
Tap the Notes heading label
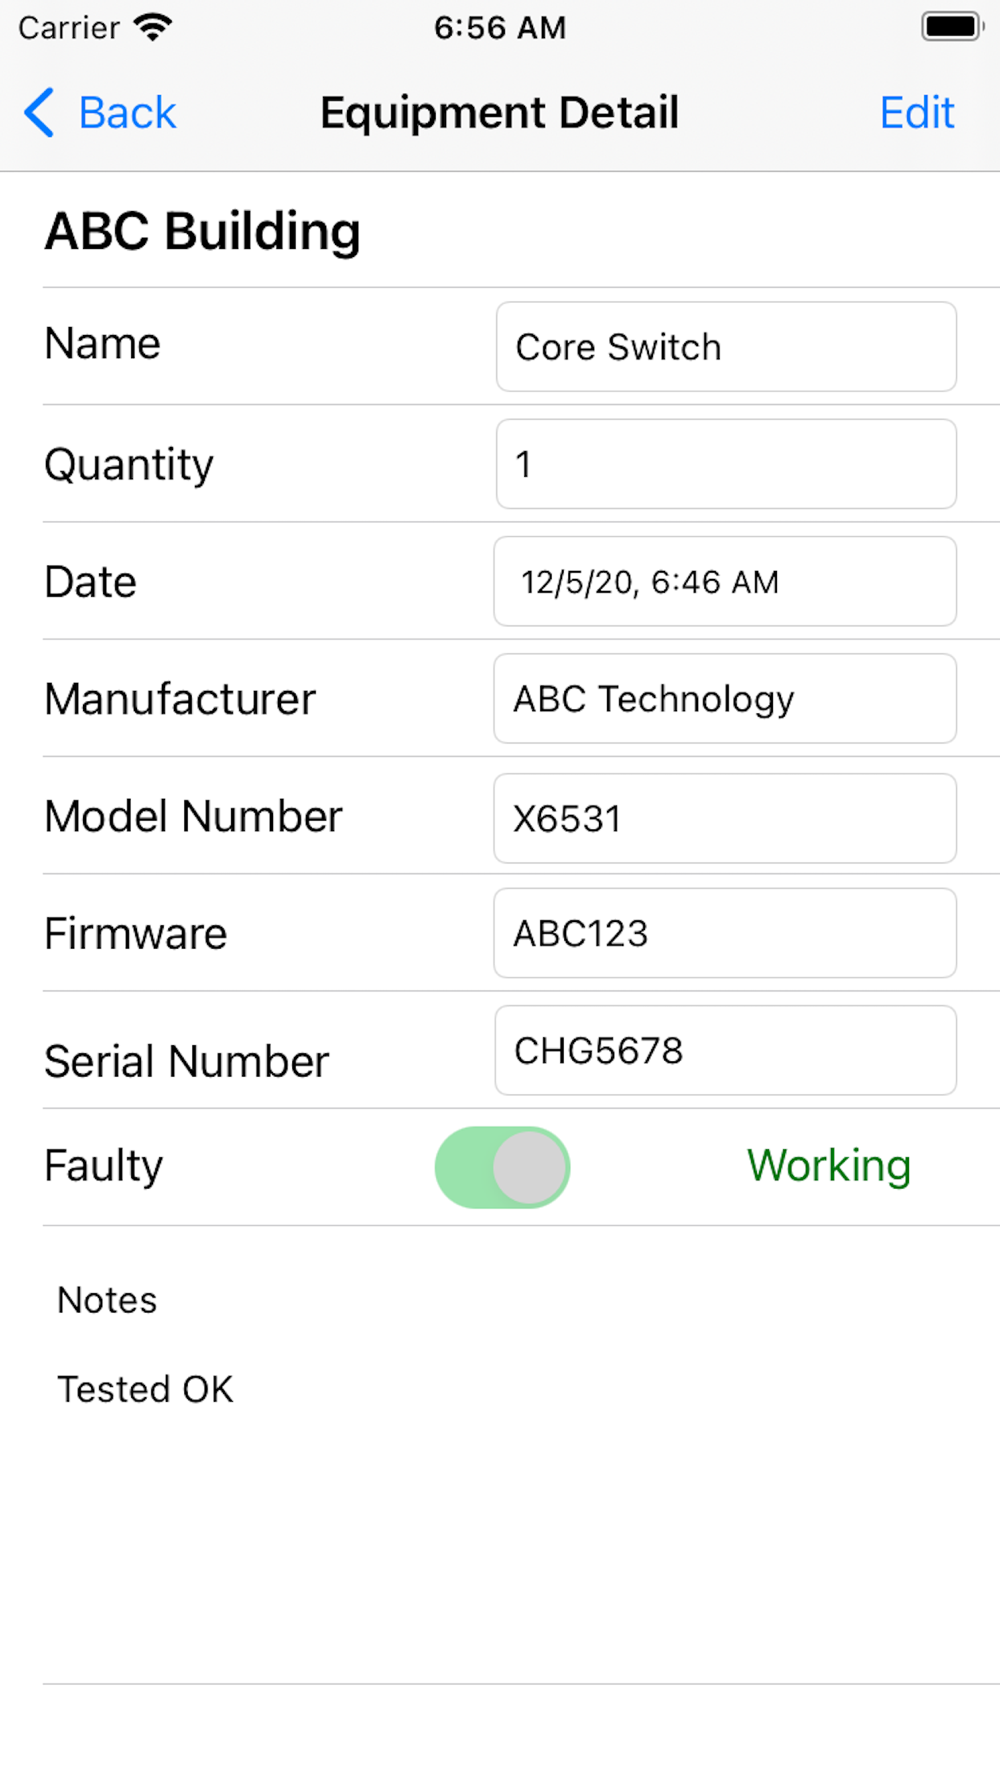tap(107, 1300)
